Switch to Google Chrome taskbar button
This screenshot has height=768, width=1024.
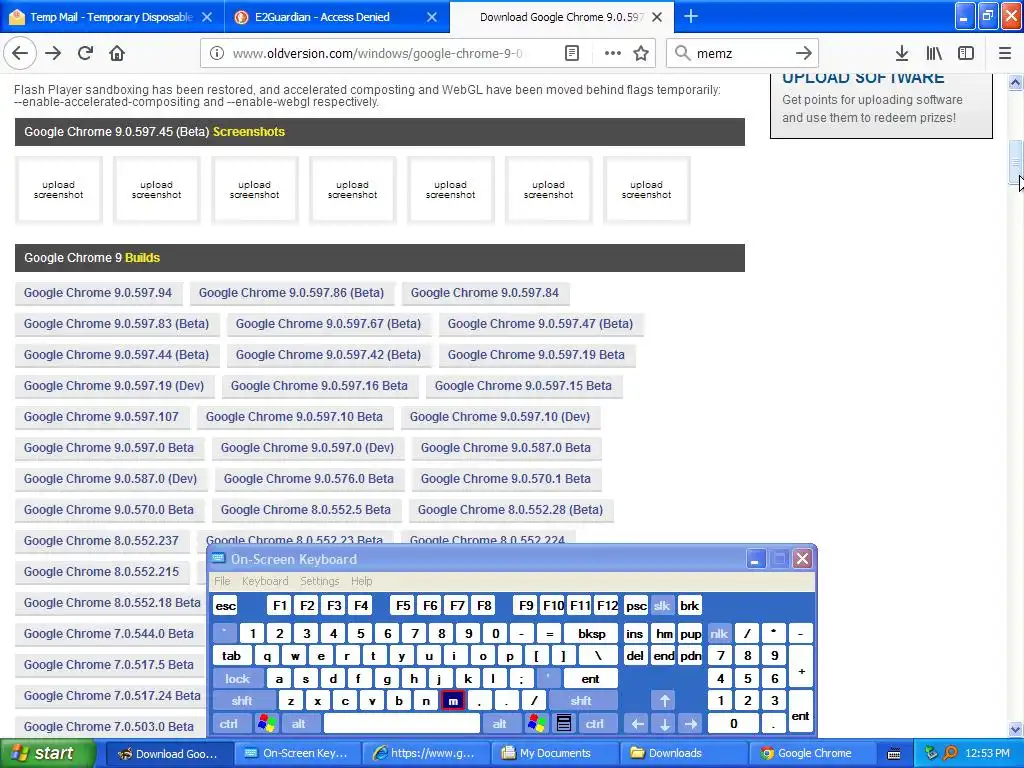813,754
